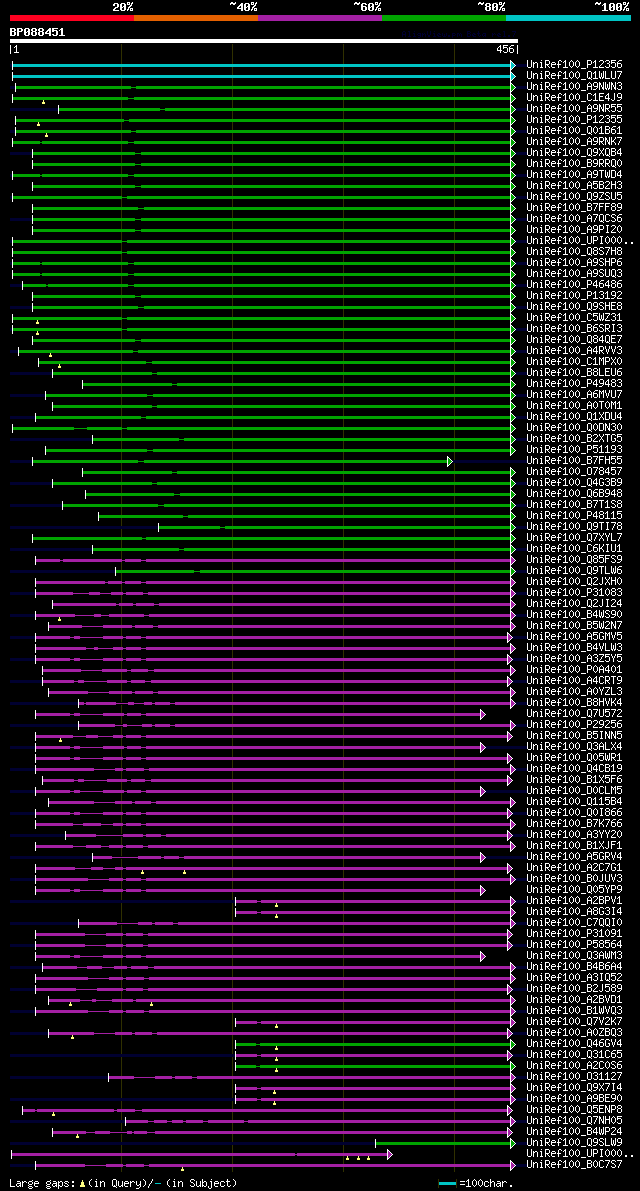Open the UniRef100_Q4G3B9 hit
Screen dimensions: 640x1191
[x=574, y=483]
